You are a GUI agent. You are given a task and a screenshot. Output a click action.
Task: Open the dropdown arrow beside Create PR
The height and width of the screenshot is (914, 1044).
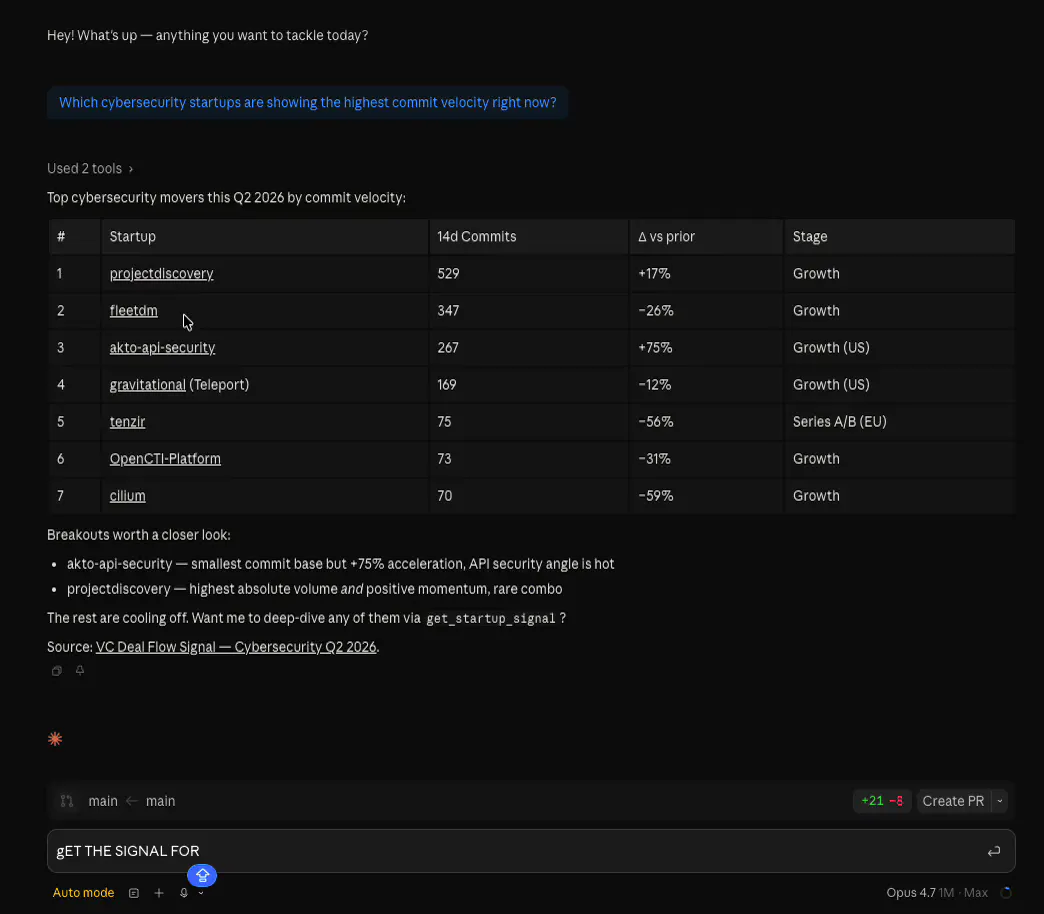point(999,801)
